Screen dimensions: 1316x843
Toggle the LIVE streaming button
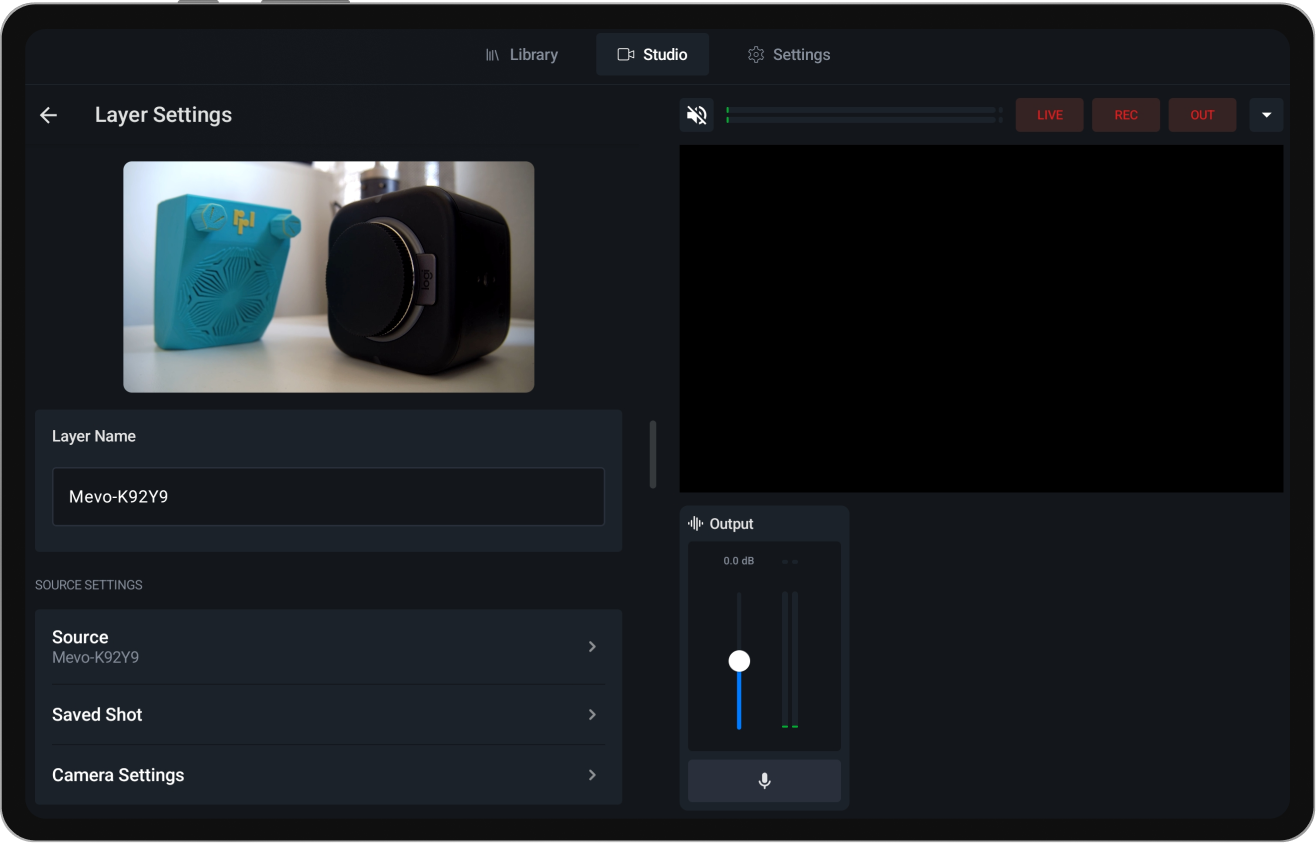pos(1049,114)
